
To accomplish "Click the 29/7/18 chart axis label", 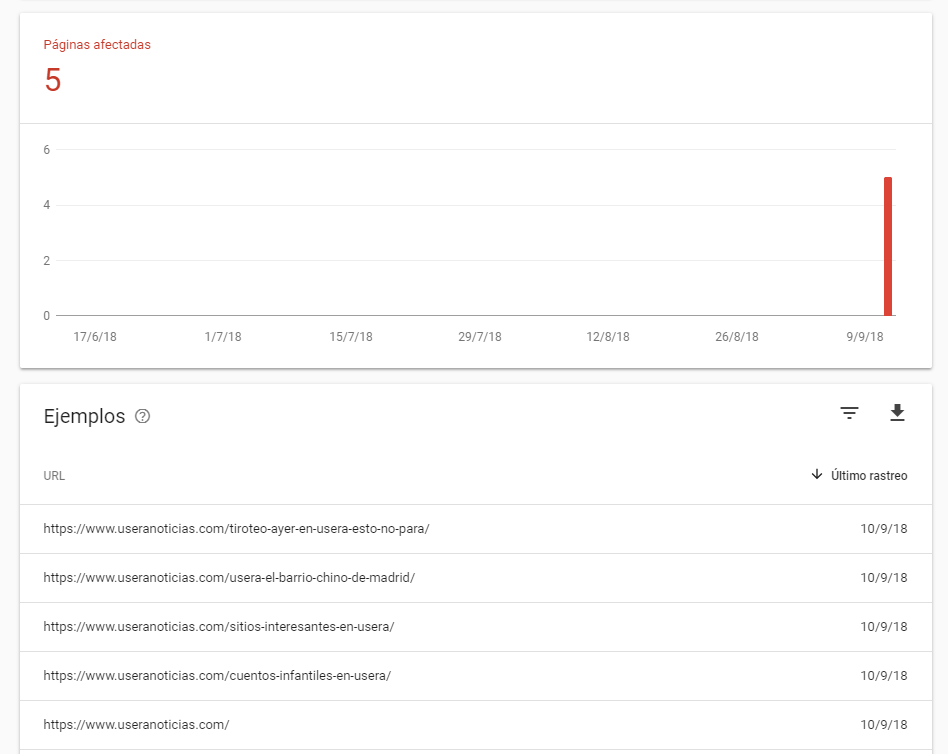I will 479,337.
